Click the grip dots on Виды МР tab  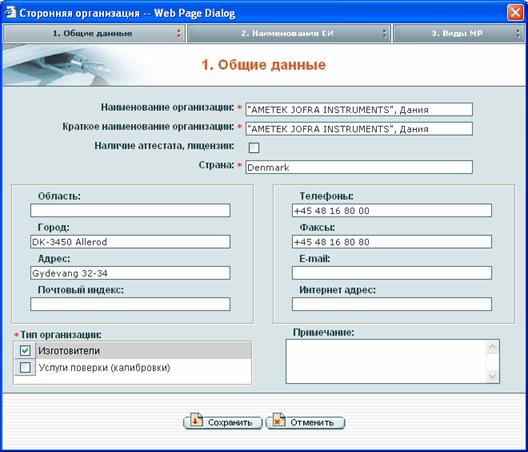click(x=518, y=33)
